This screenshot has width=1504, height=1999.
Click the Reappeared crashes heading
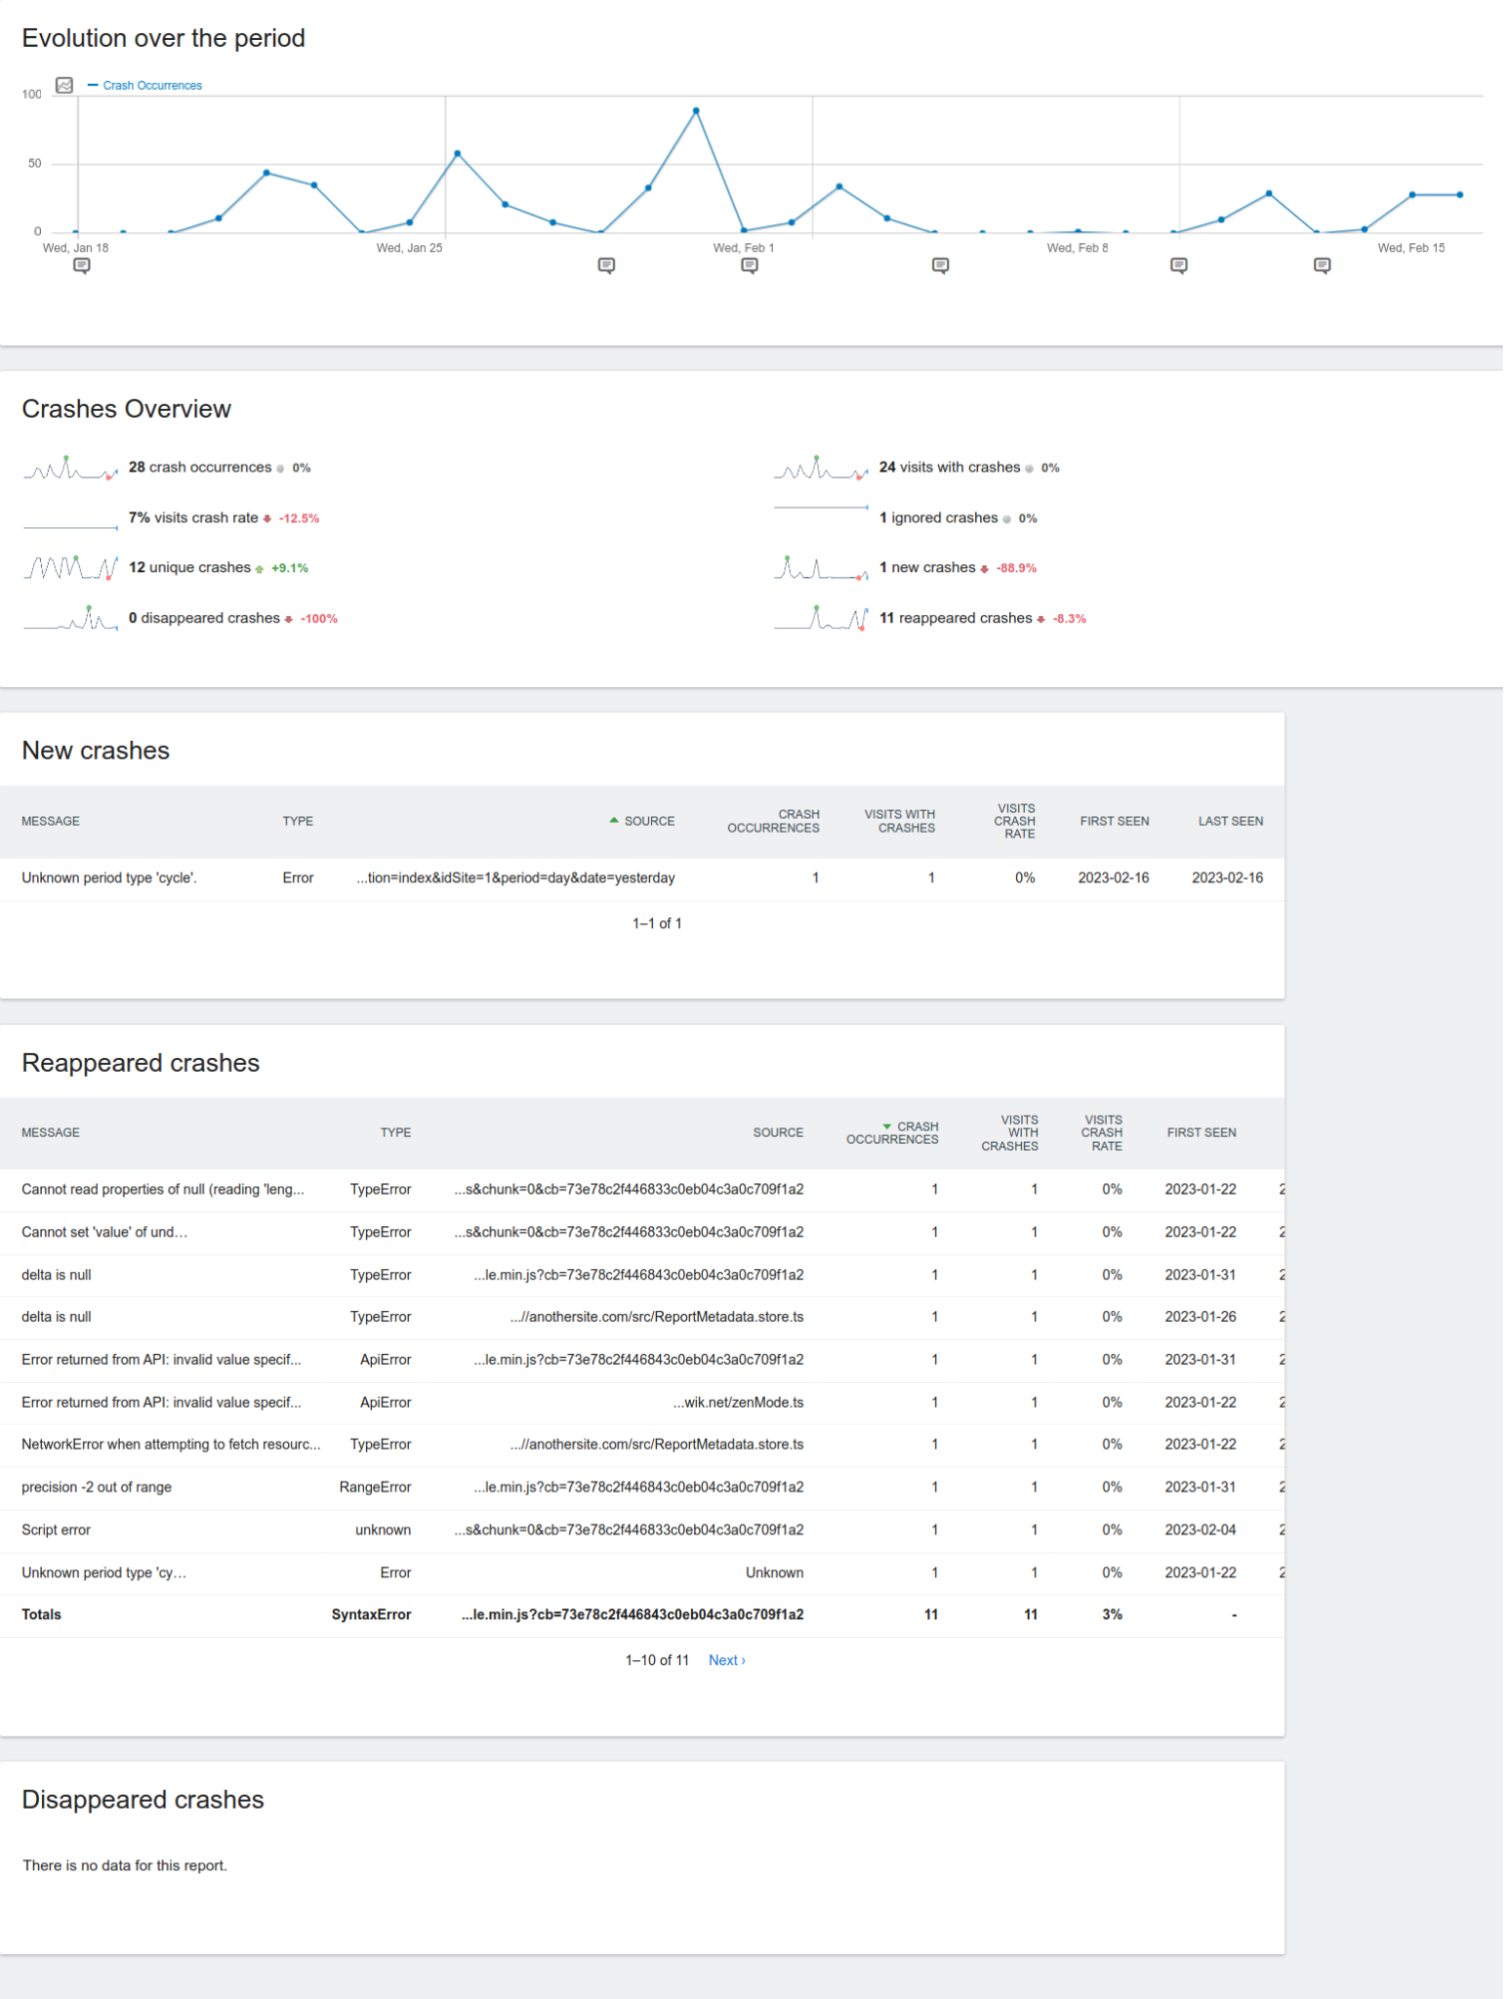tap(141, 1063)
